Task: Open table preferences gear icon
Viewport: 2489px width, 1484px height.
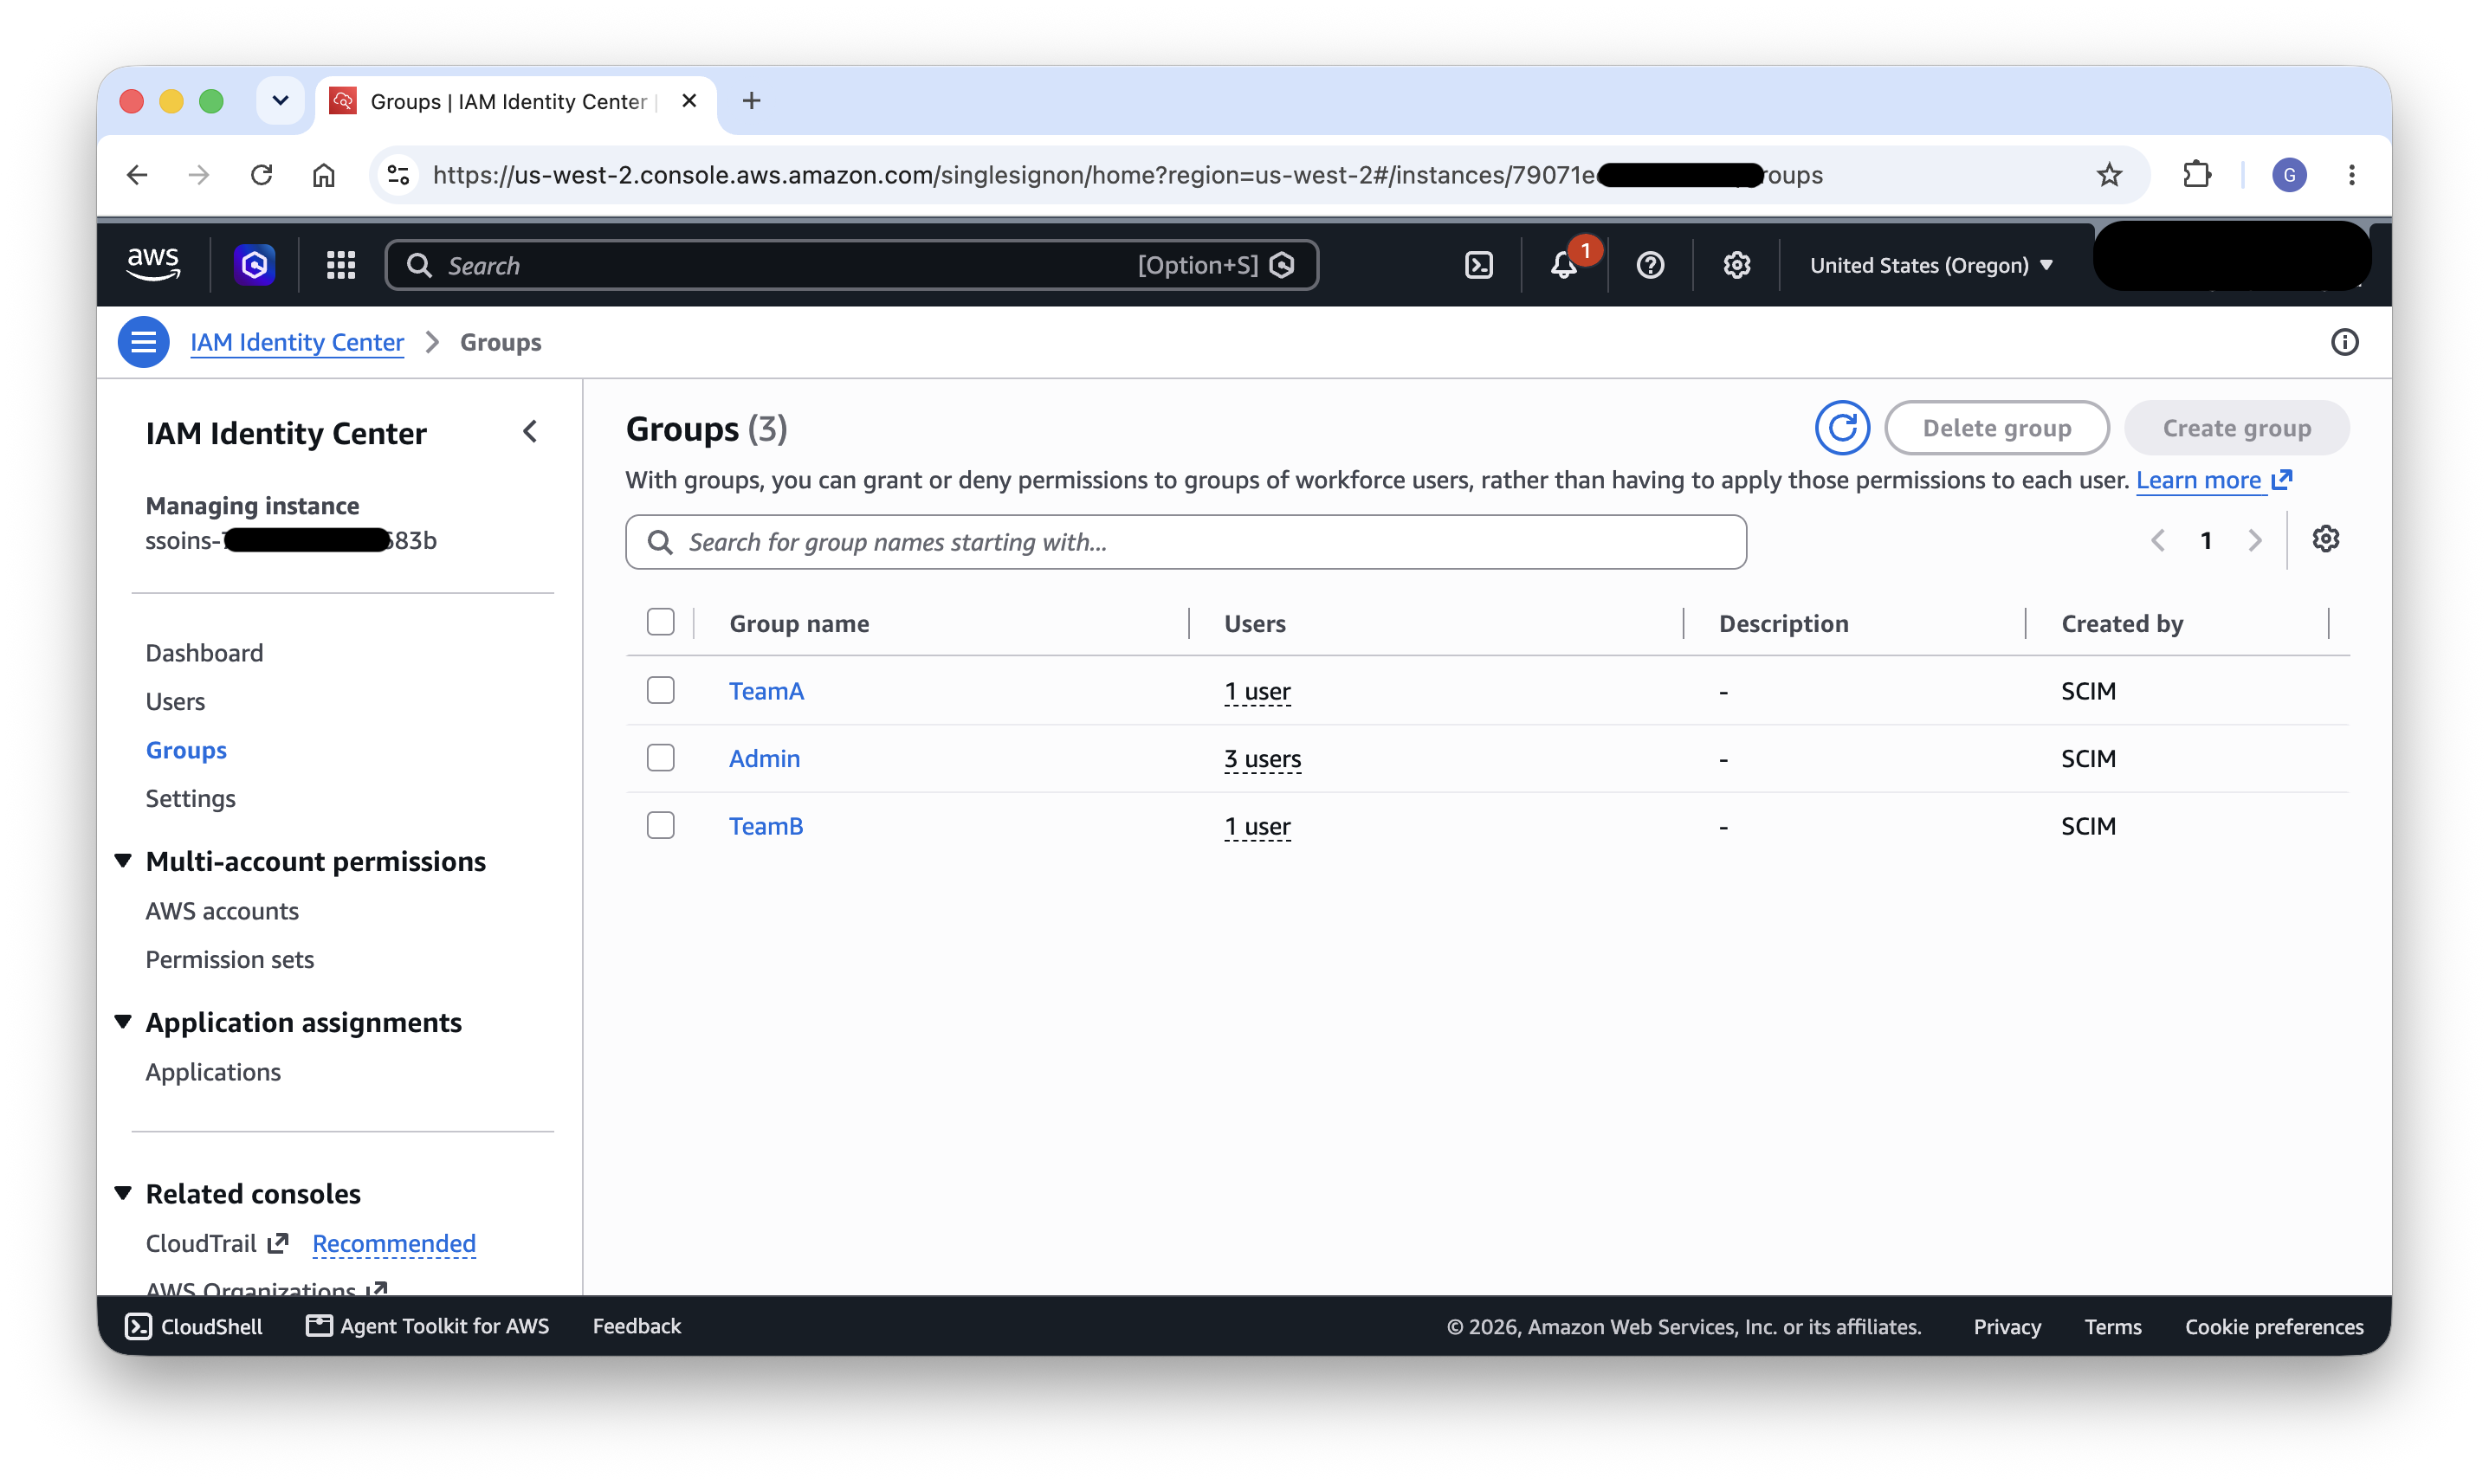Action: 2325,540
